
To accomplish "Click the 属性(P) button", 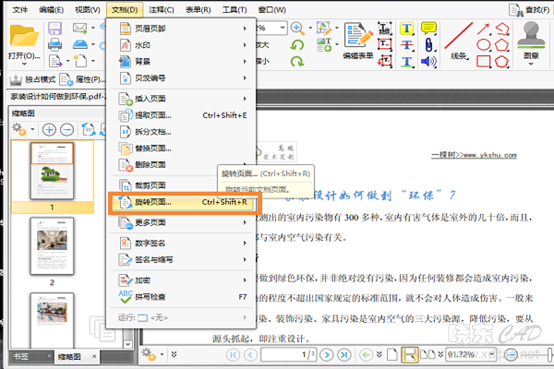I will coord(82,80).
